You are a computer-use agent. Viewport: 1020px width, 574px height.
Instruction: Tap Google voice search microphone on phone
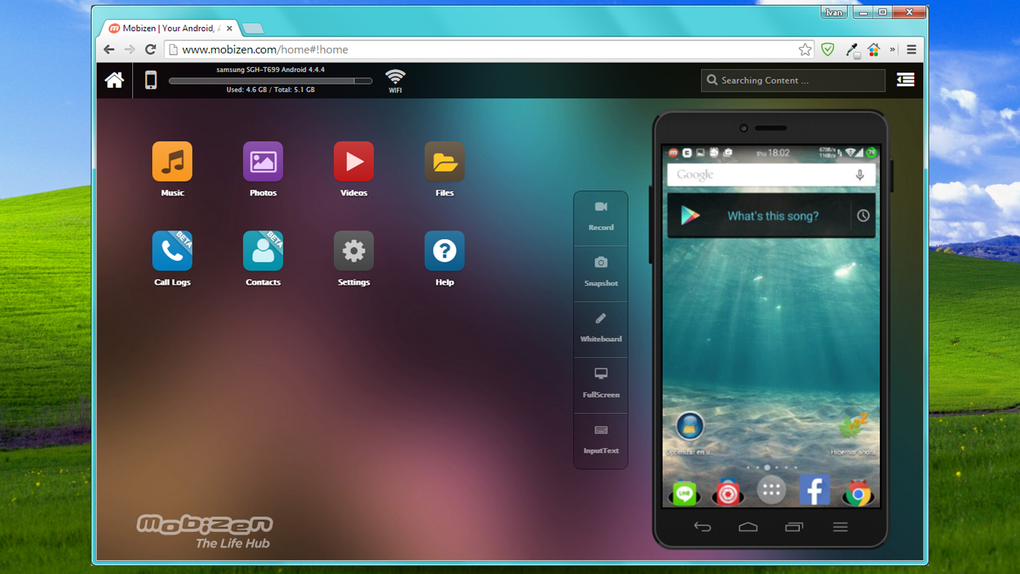[860, 174]
